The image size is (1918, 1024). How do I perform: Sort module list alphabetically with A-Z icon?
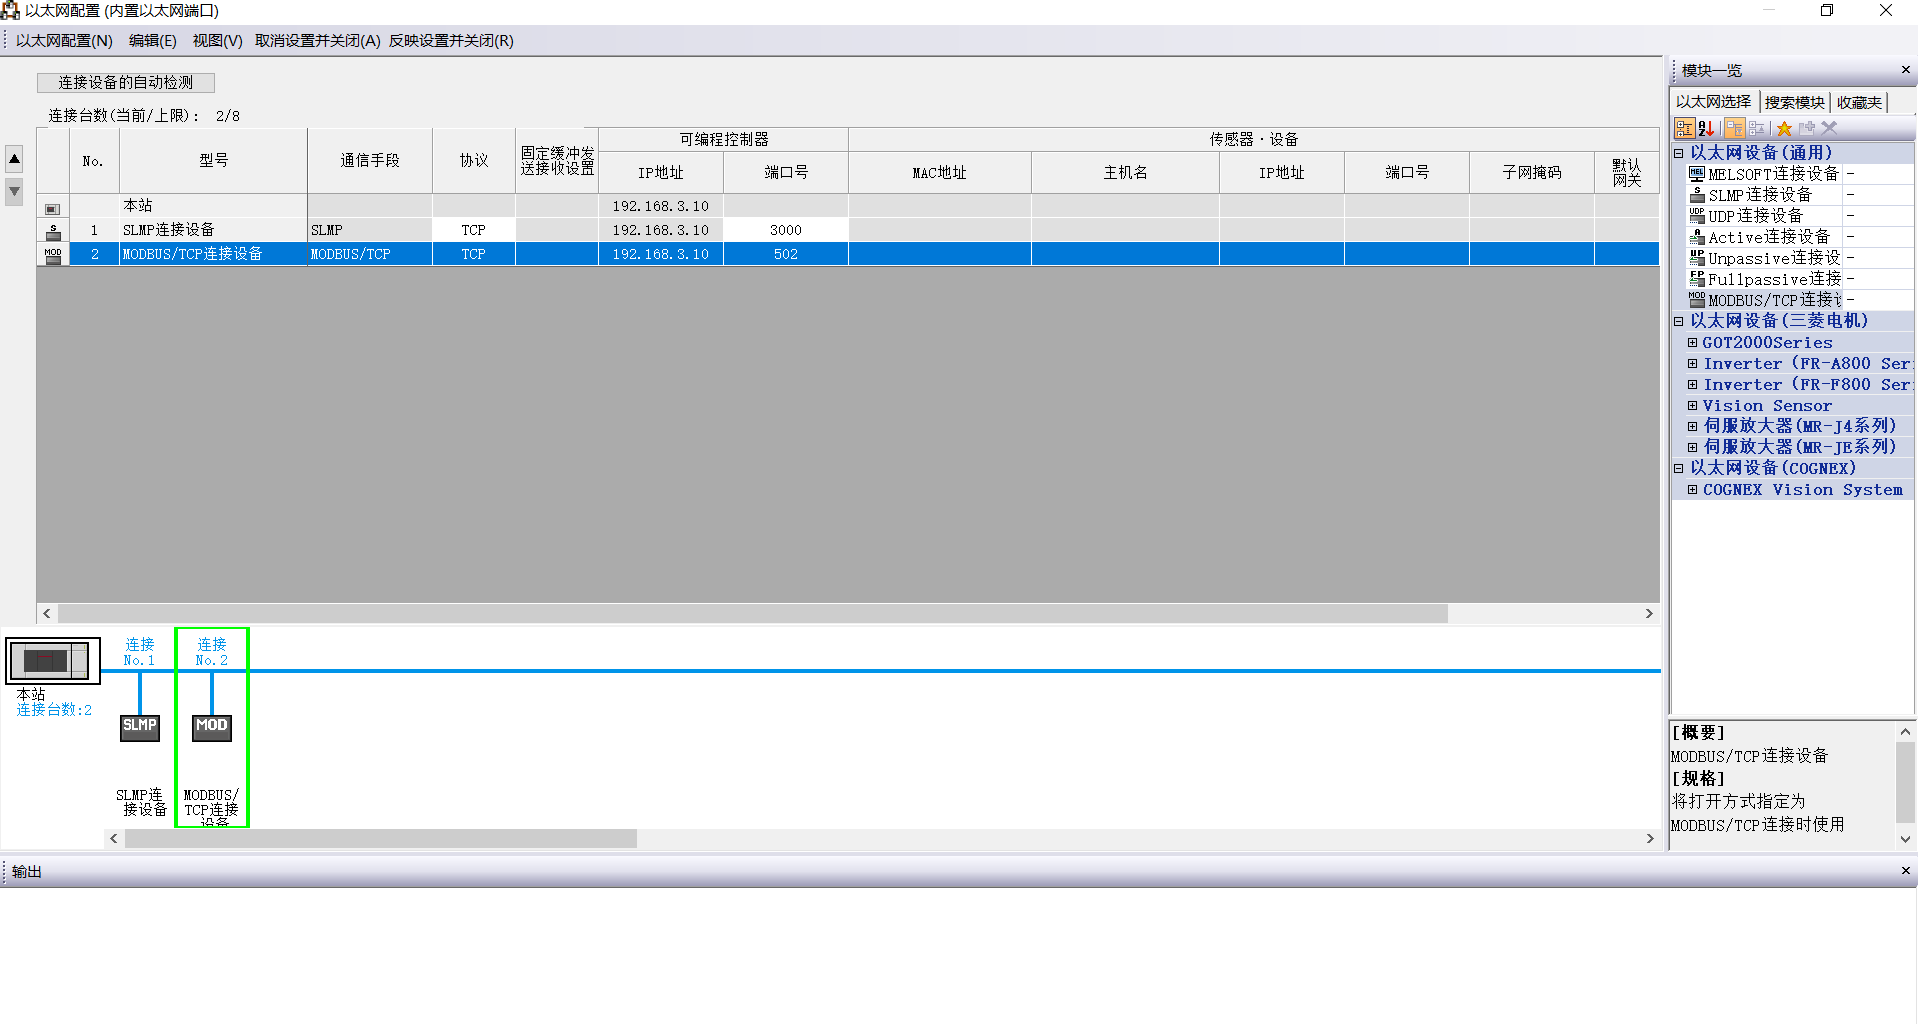(1707, 128)
